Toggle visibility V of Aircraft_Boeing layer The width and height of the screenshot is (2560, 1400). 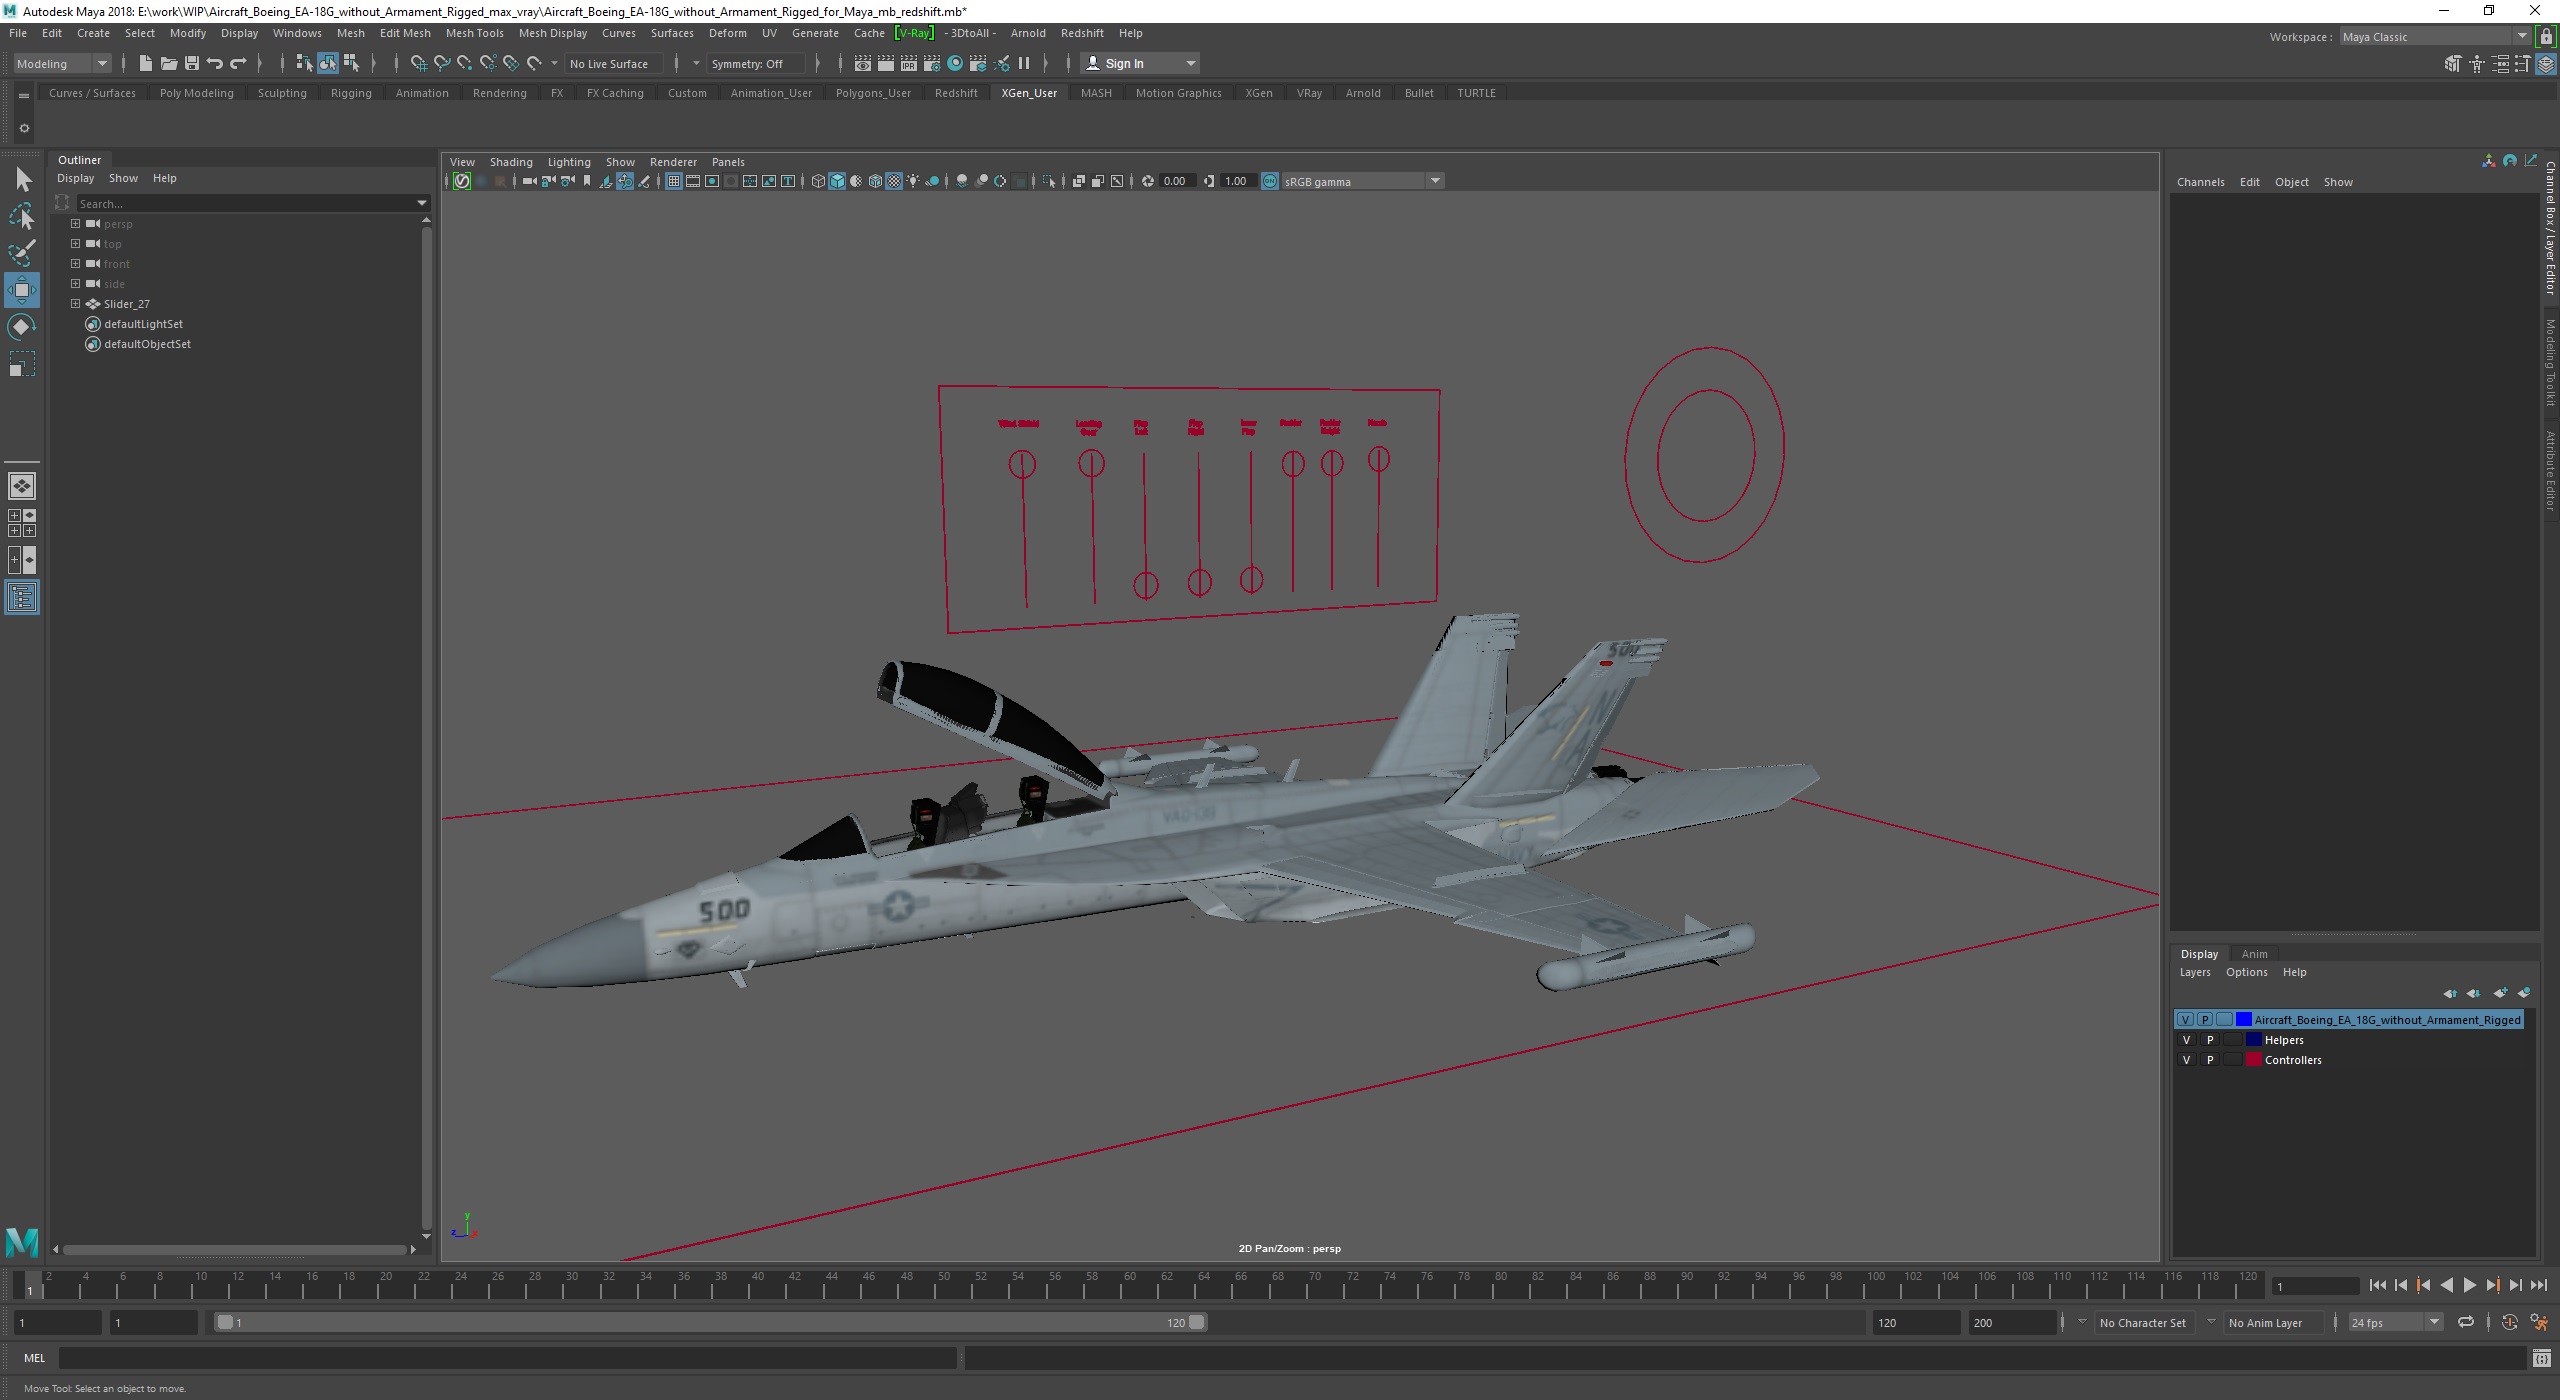coord(2186,1020)
